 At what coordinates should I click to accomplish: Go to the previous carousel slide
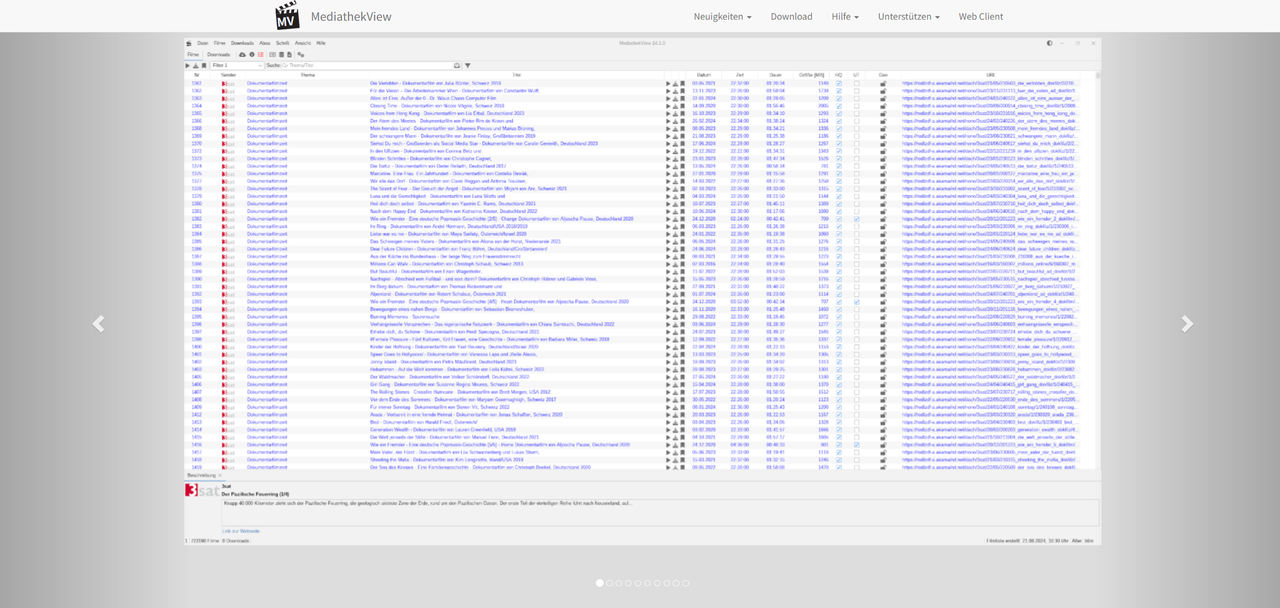[x=98, y=324]
